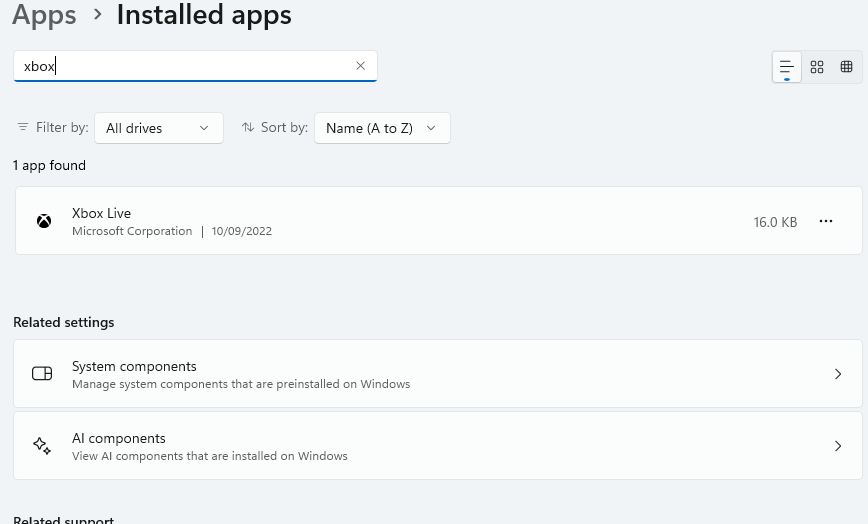
Task: Click the AI components sparkle icon
Action: (42, 445)
